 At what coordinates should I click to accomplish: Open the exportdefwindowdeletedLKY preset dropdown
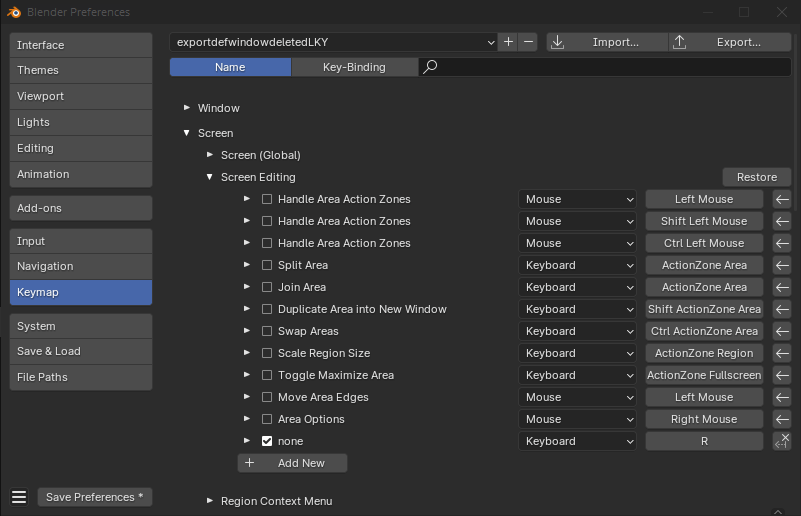(x=334, y=42)
